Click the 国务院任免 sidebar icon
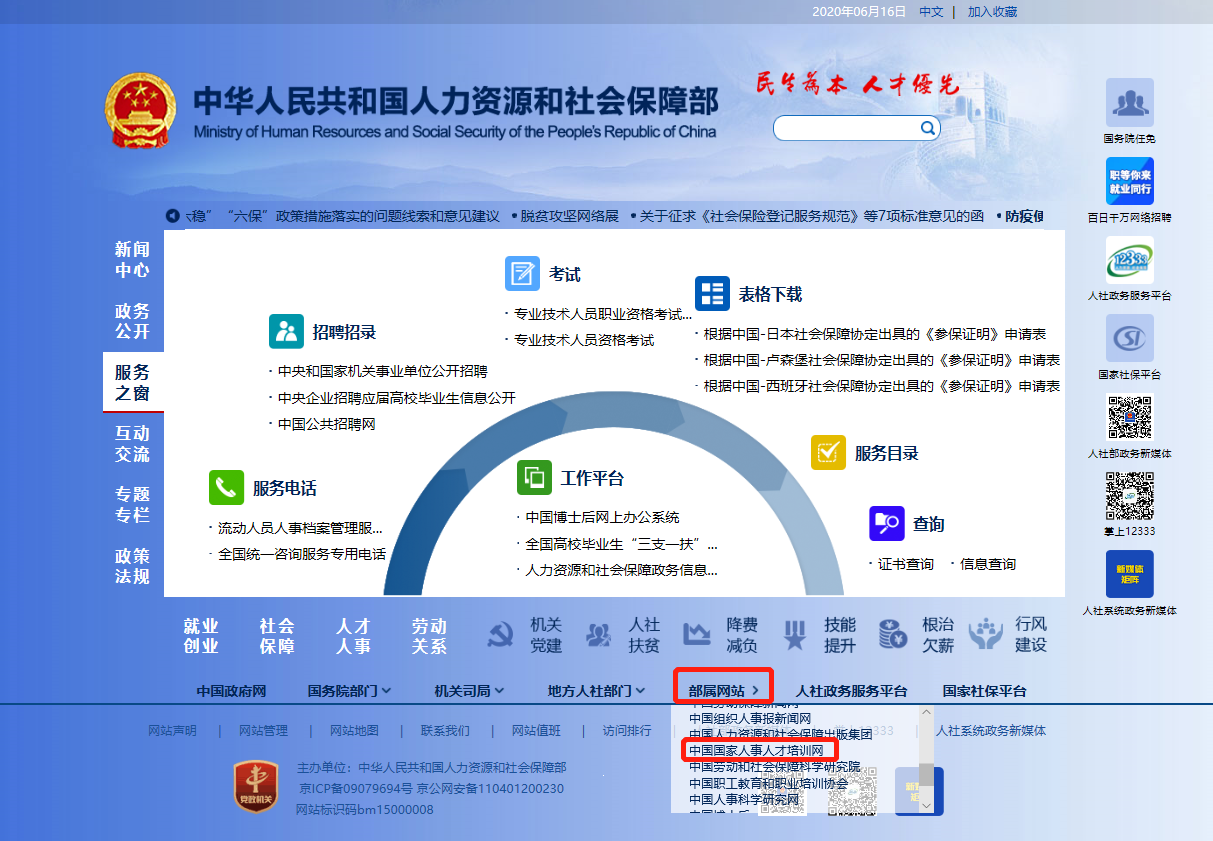1213x841 pixels. click(1129, 103)
